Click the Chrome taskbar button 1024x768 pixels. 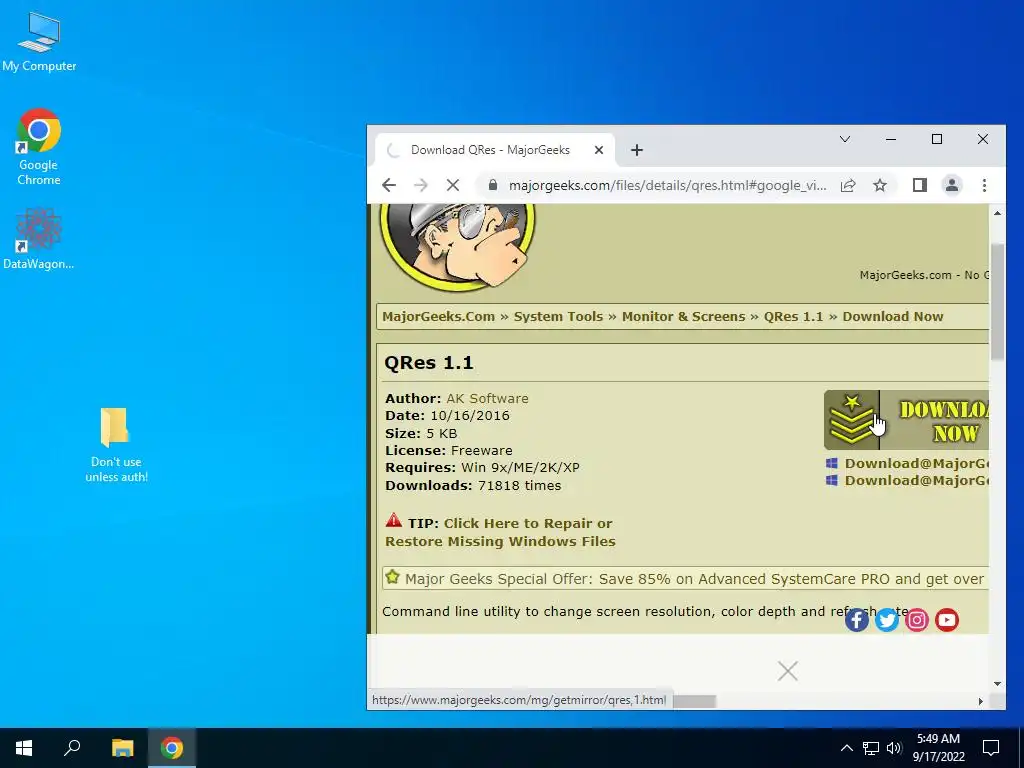tap(172, 748)
